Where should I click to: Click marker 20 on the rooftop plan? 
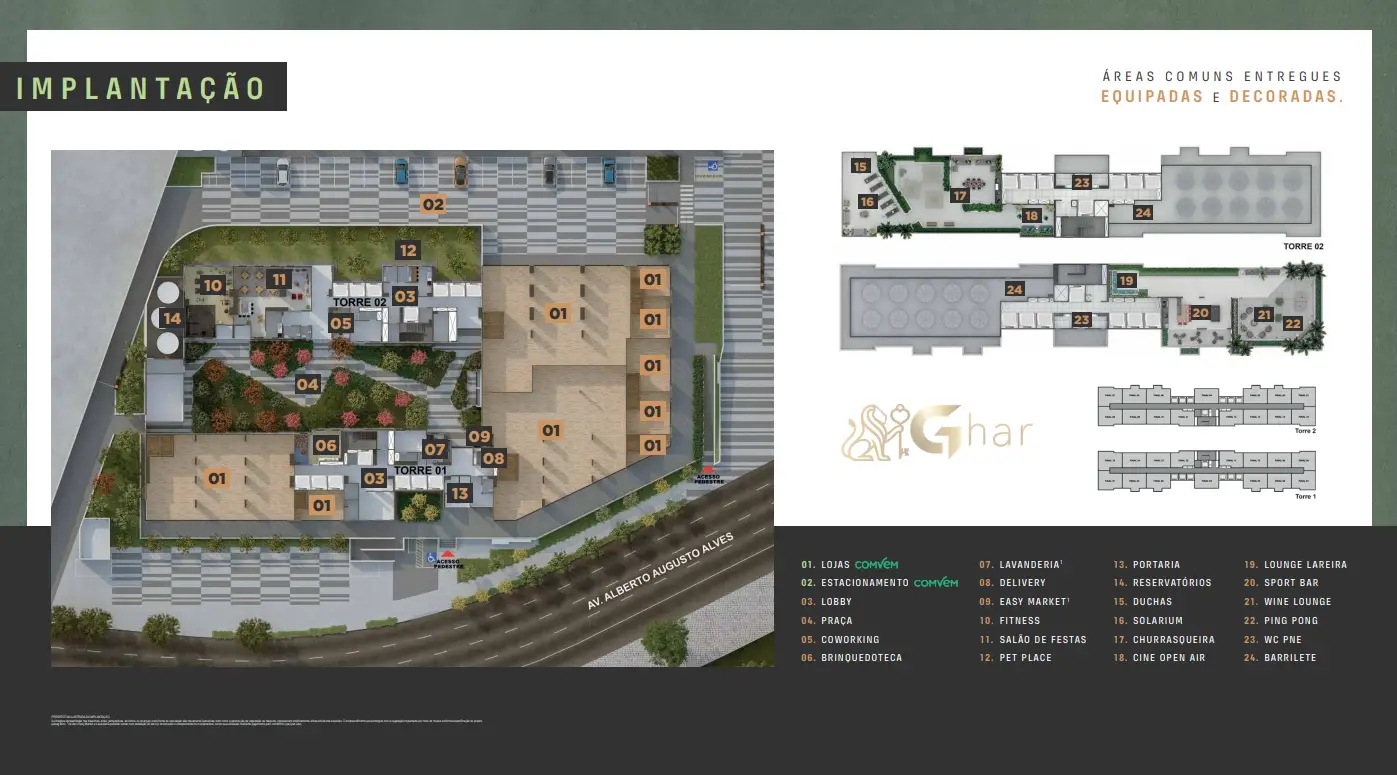(1200, 313)
